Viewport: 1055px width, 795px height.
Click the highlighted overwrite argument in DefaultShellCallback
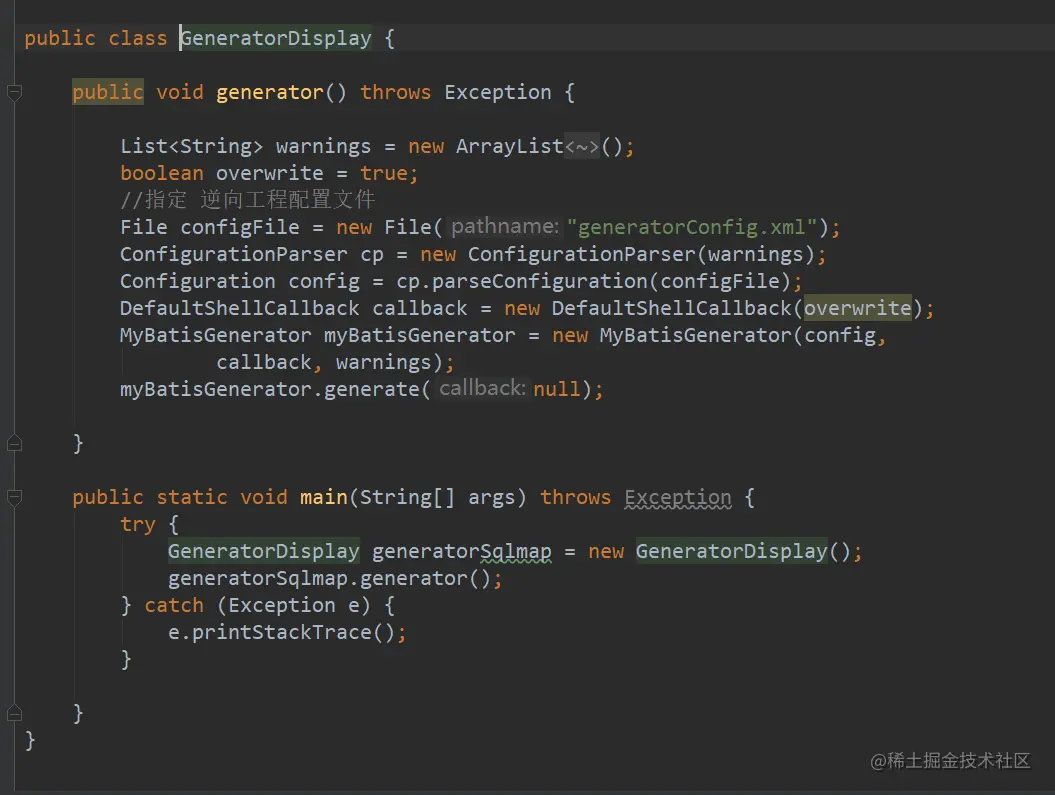point(858,308)
